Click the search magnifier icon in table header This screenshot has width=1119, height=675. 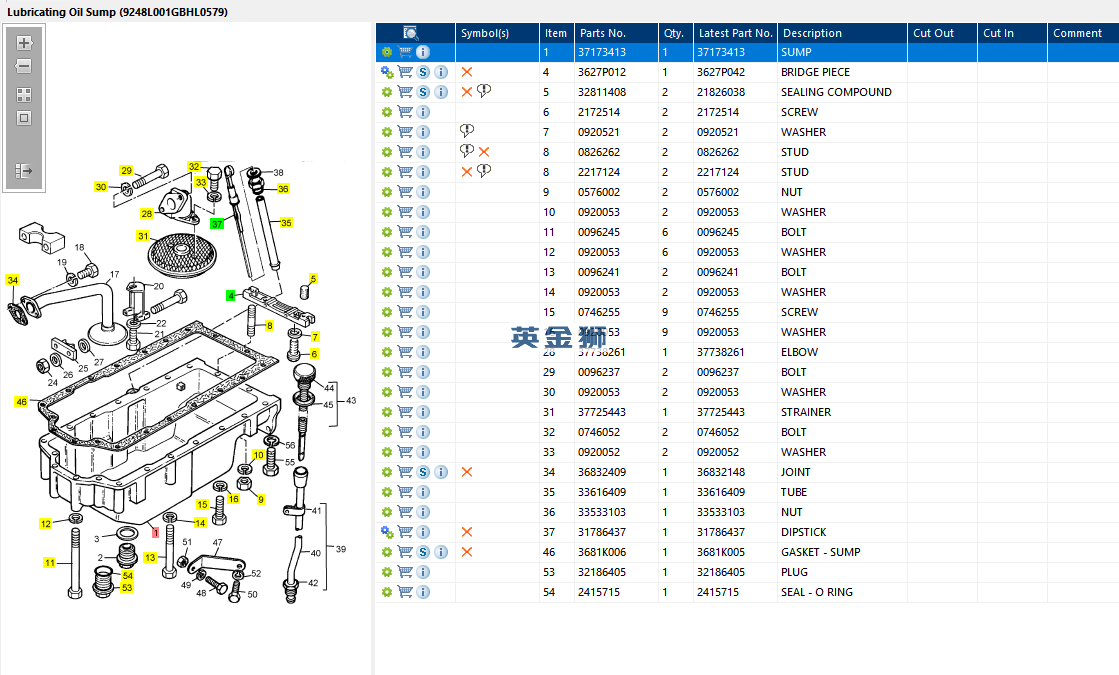point(411,33)
